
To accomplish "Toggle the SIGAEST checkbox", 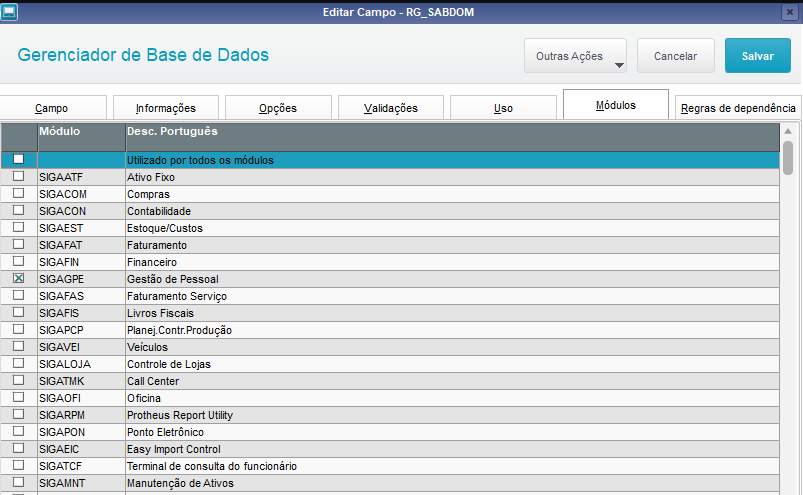I will point(18,227).
